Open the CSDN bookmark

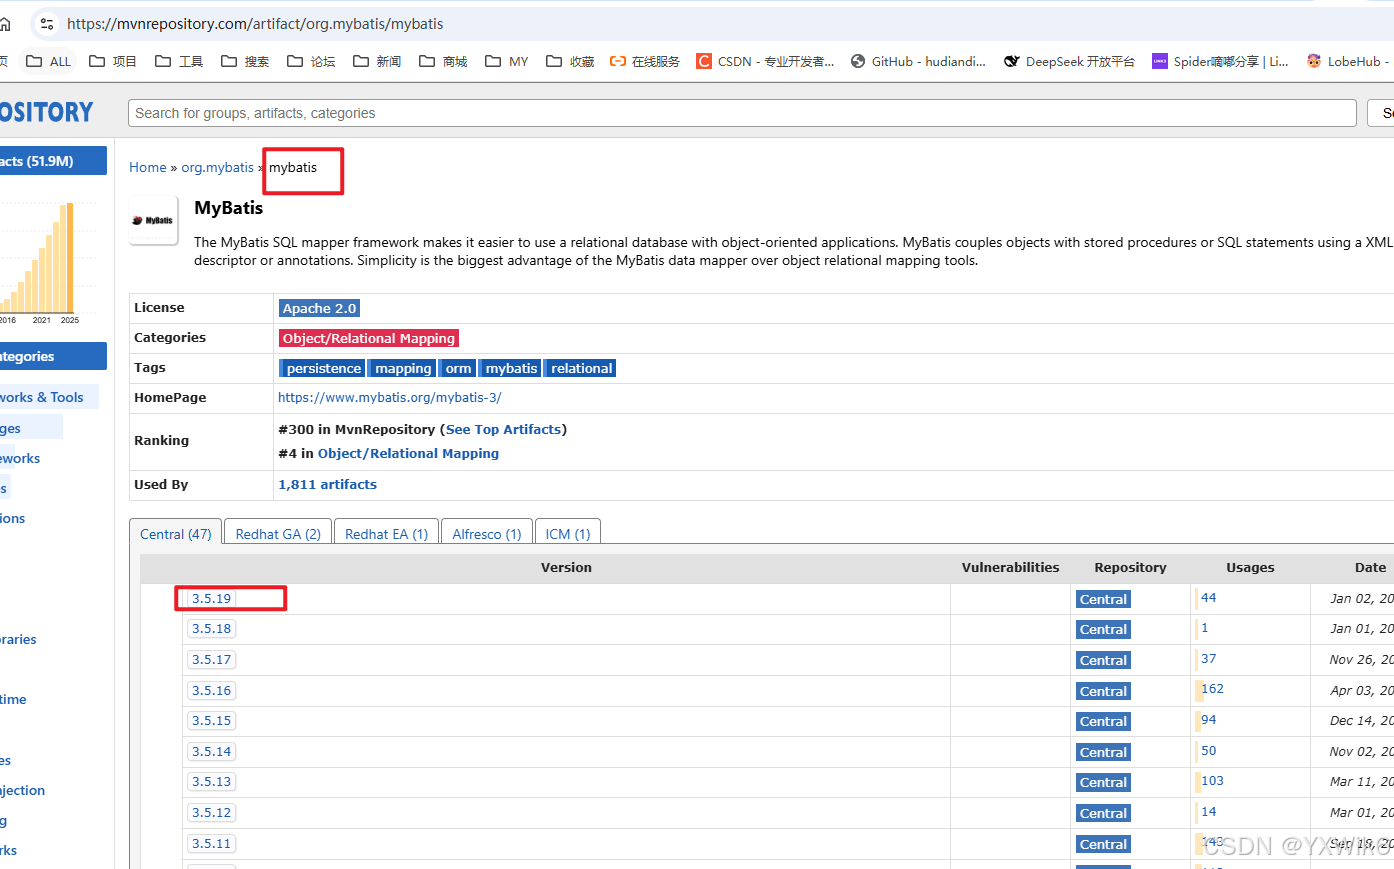(x=765, y=61)
